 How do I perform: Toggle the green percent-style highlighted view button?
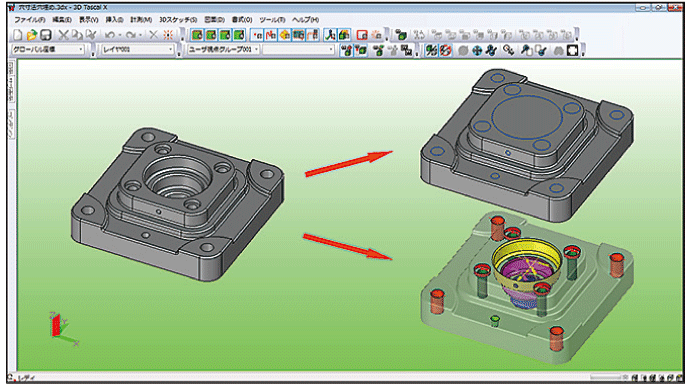click(x=431, y=50)
